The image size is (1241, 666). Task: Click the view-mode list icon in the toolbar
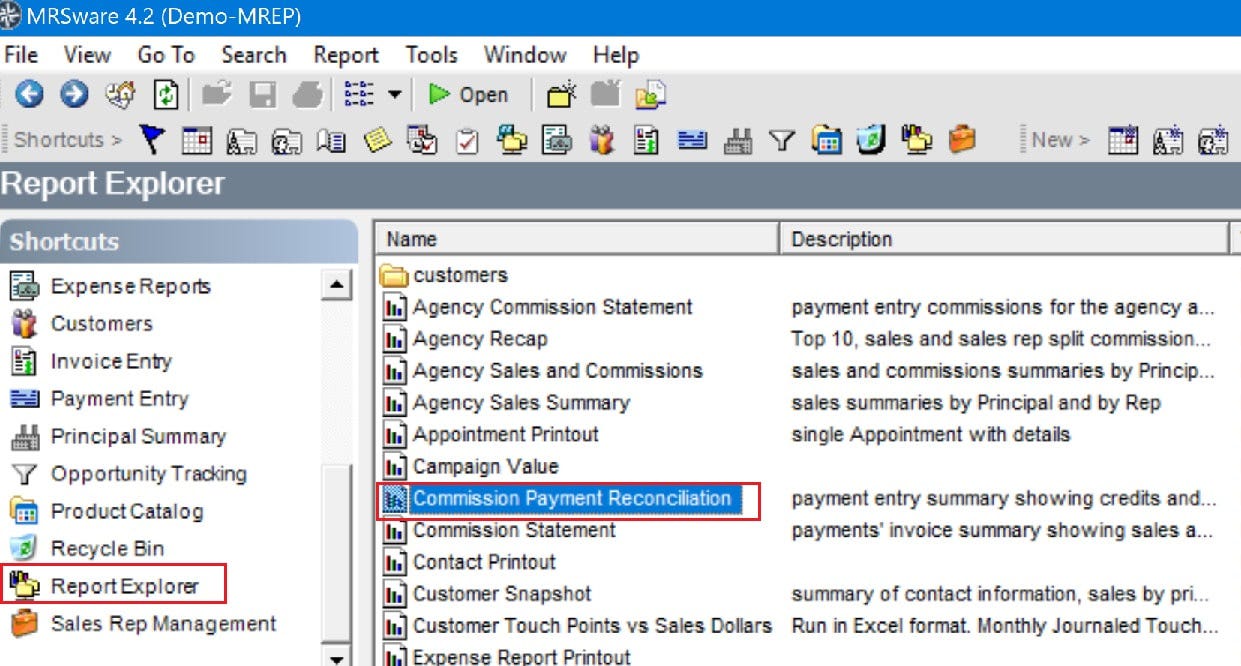coord(358,94)
